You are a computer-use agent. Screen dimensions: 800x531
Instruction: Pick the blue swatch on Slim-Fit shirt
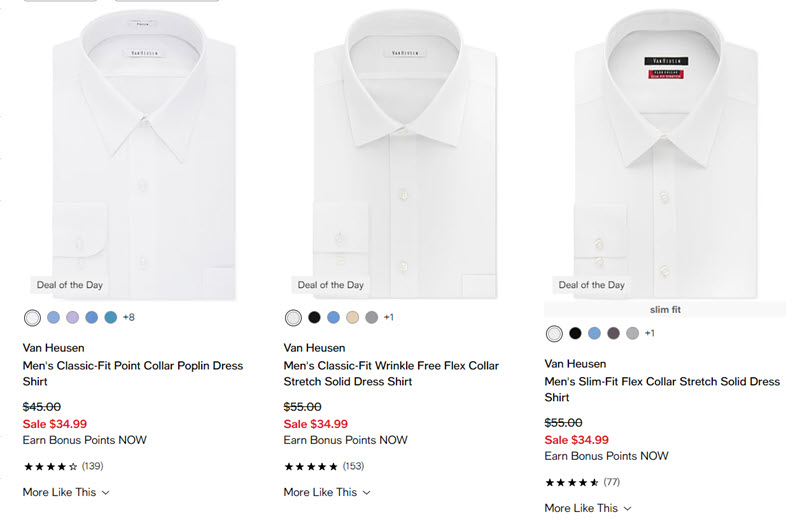point(594,333)
